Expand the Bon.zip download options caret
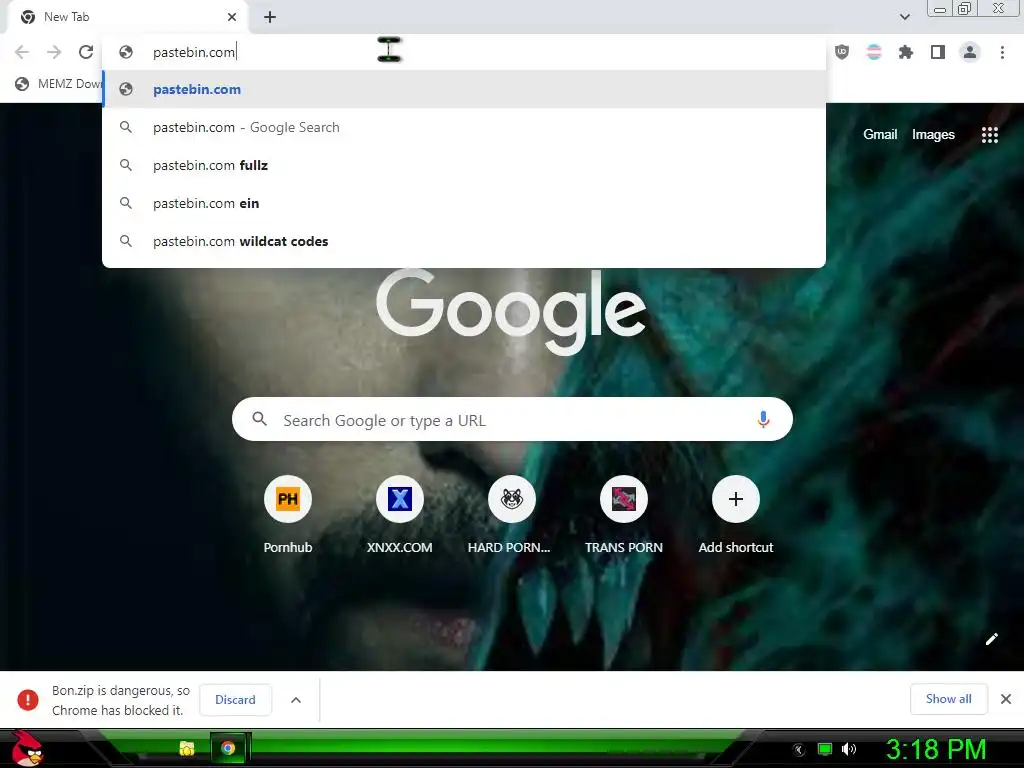This screenshot has height=768, width=1024. point(296,699)
